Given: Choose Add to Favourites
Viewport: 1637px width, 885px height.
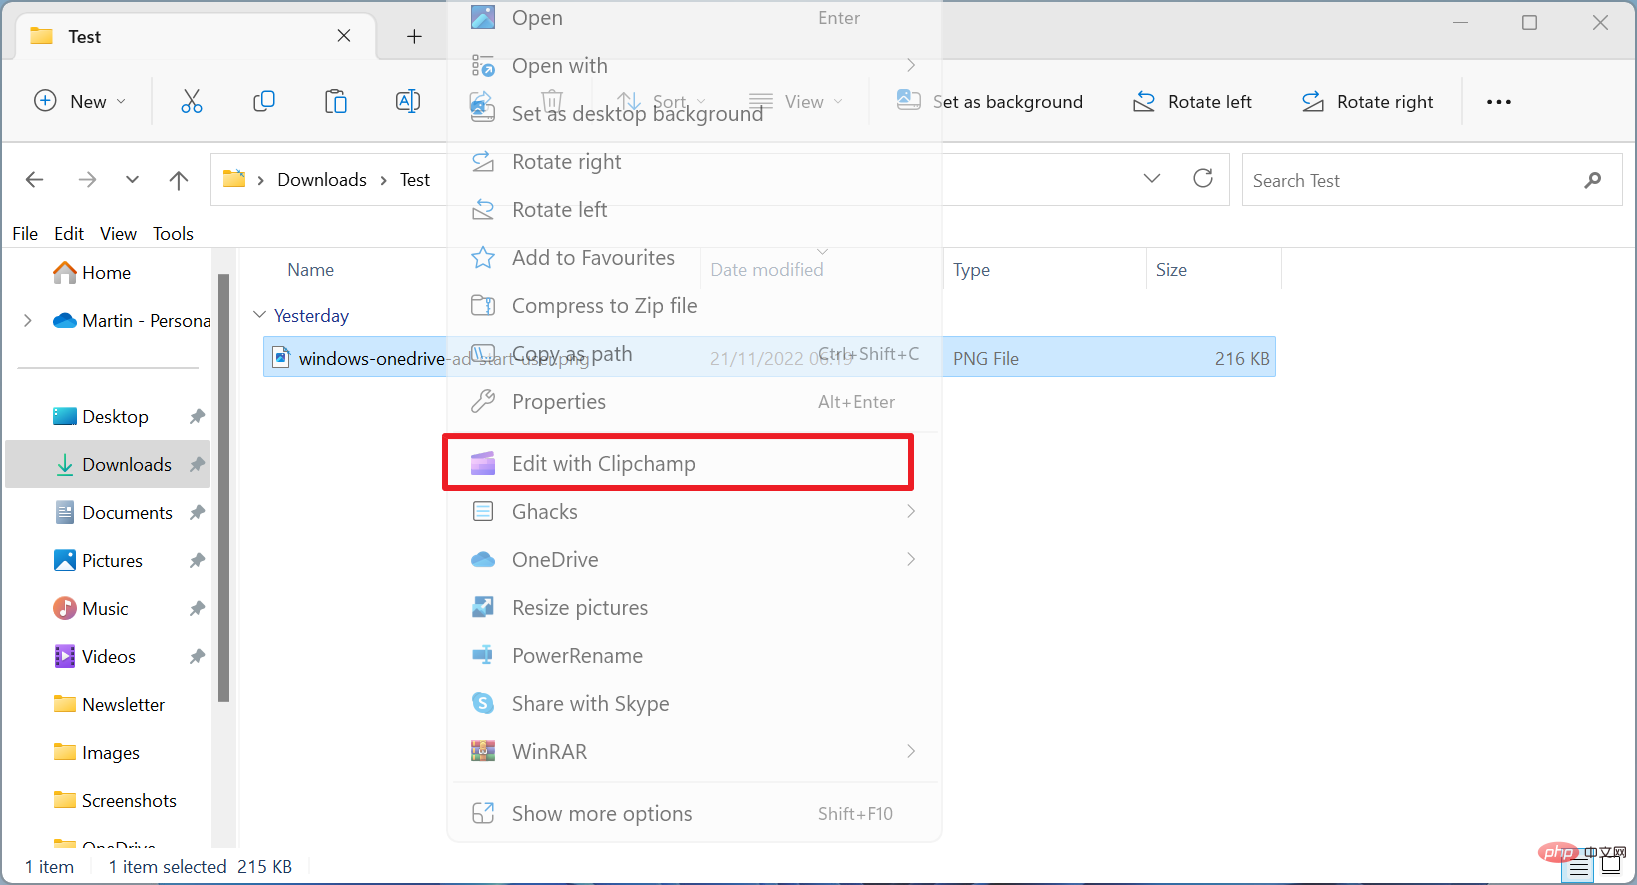Looking at the screenshot, I should click(x=694, y=258).
